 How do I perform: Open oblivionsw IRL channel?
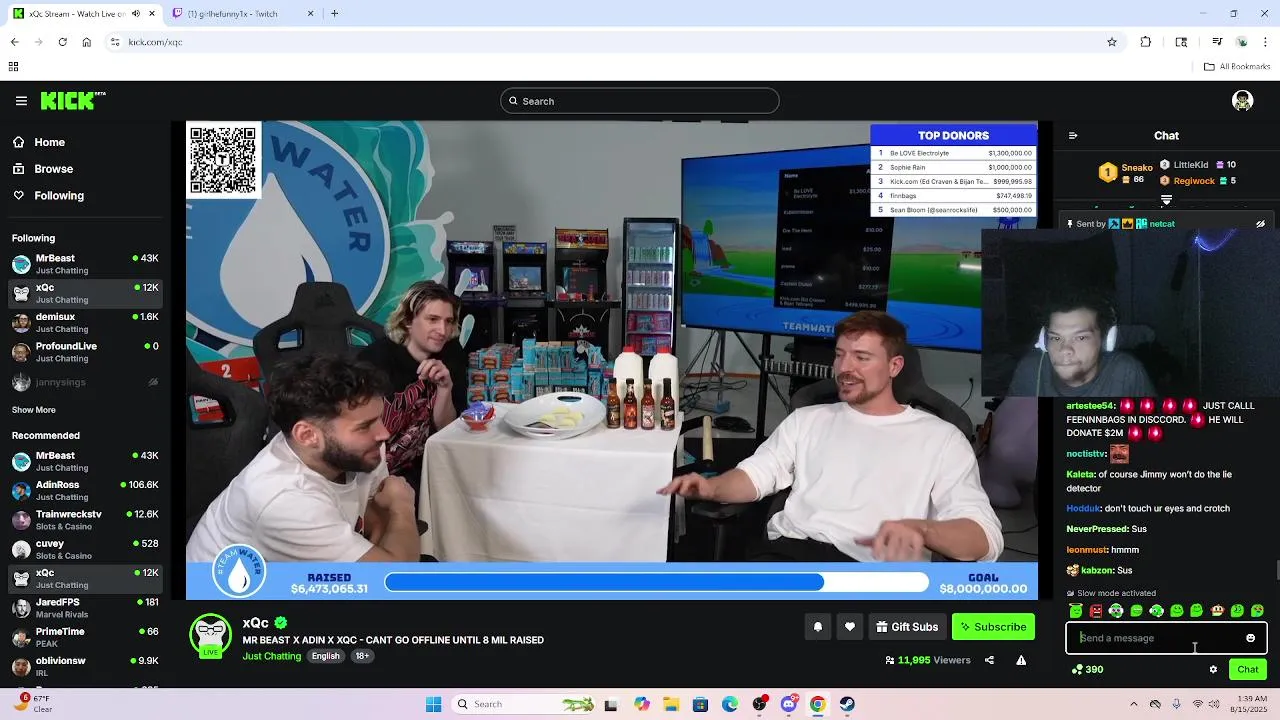(86, 666)
